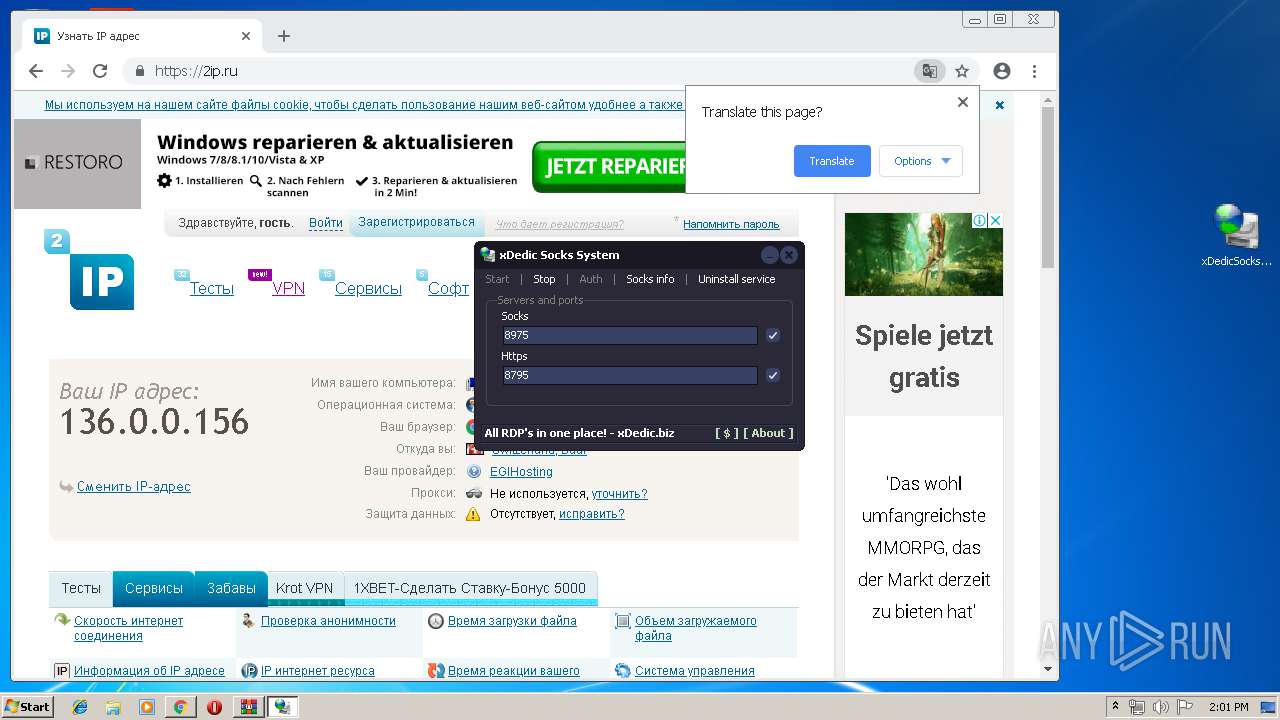Open Socks info in xDedic
The height and width of the screenshot is (720, 1280).
click(x=650, y=279)
